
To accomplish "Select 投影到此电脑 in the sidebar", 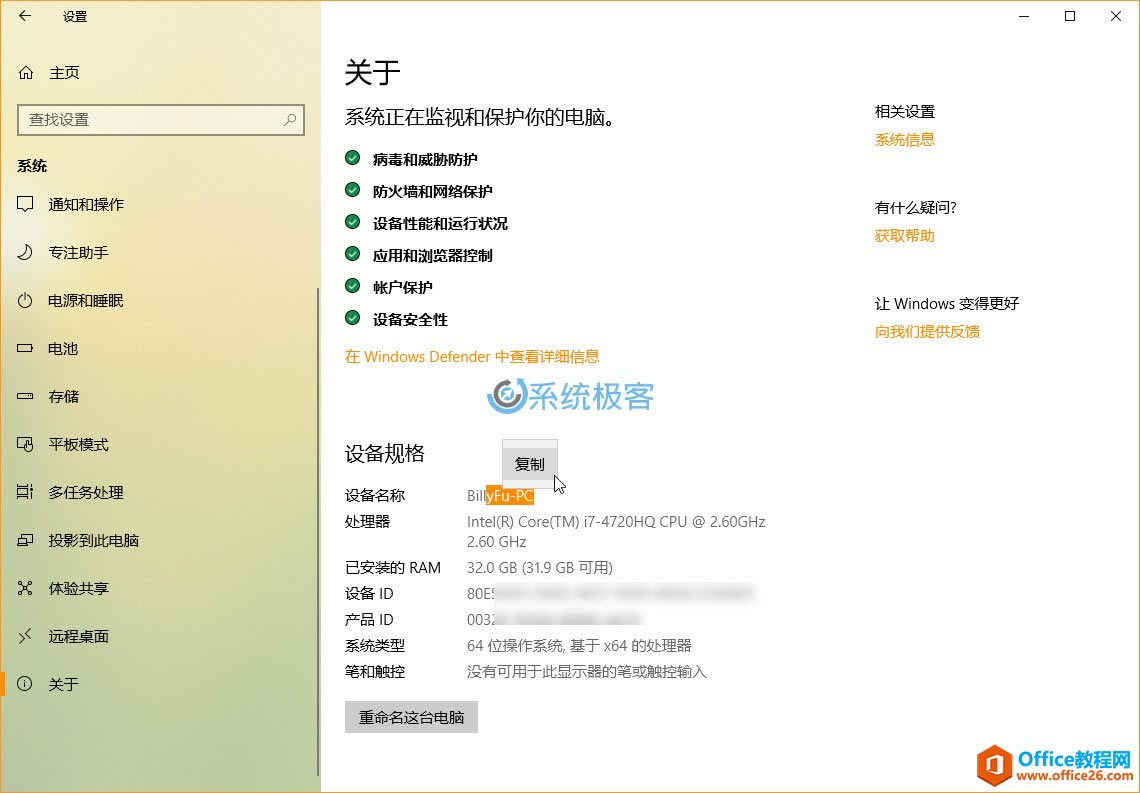I will pyautogui.click(x=159, y=540).
